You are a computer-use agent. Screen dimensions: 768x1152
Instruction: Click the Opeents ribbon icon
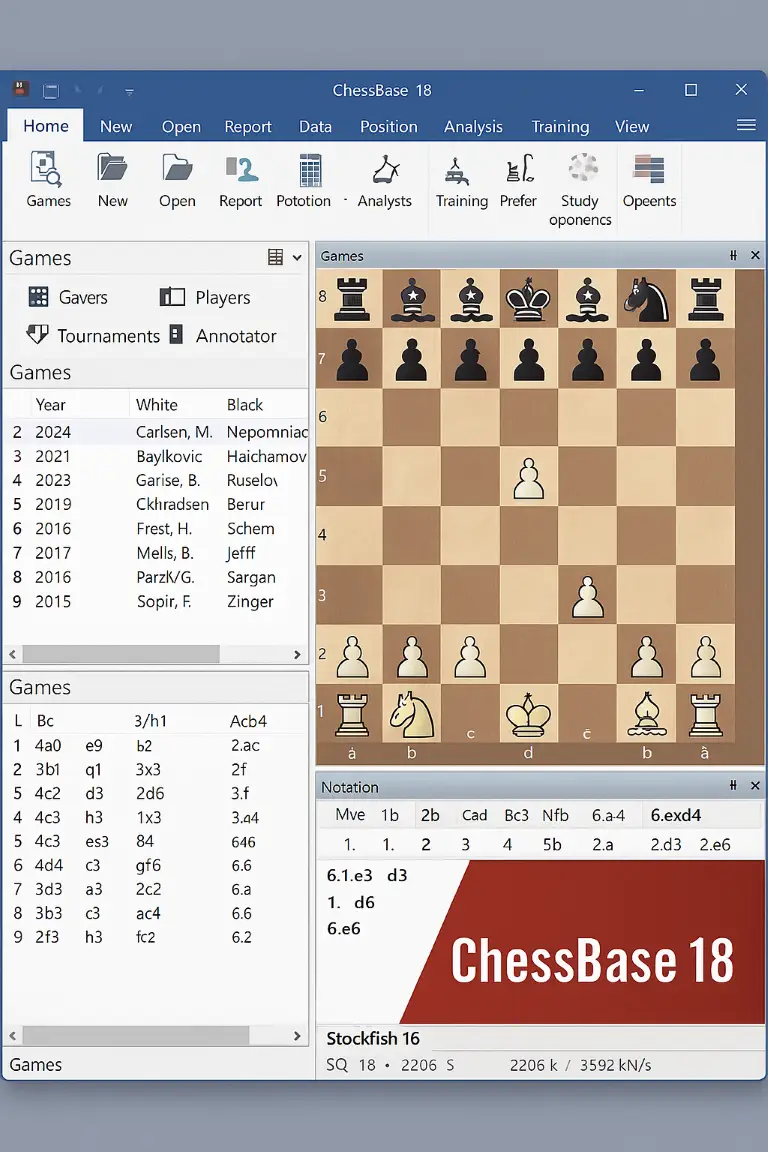(649, 180)
